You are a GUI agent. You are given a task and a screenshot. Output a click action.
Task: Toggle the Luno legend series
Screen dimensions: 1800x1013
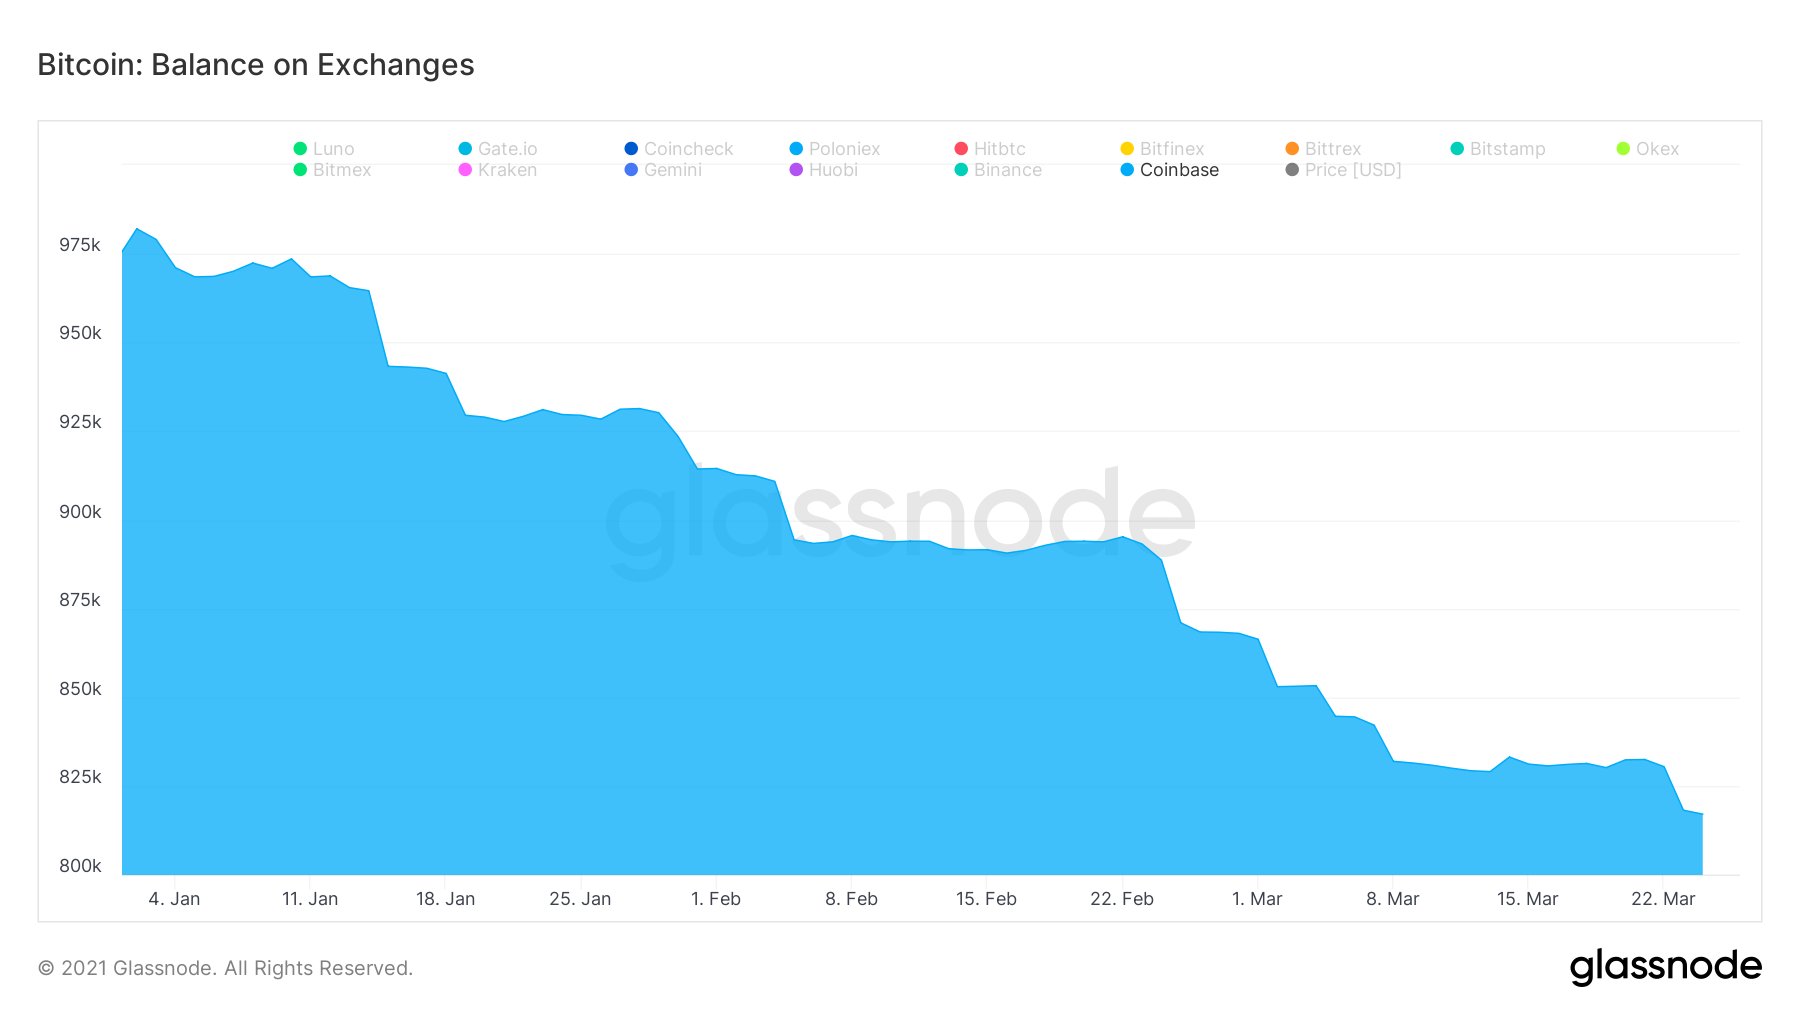tap(324, 149)
